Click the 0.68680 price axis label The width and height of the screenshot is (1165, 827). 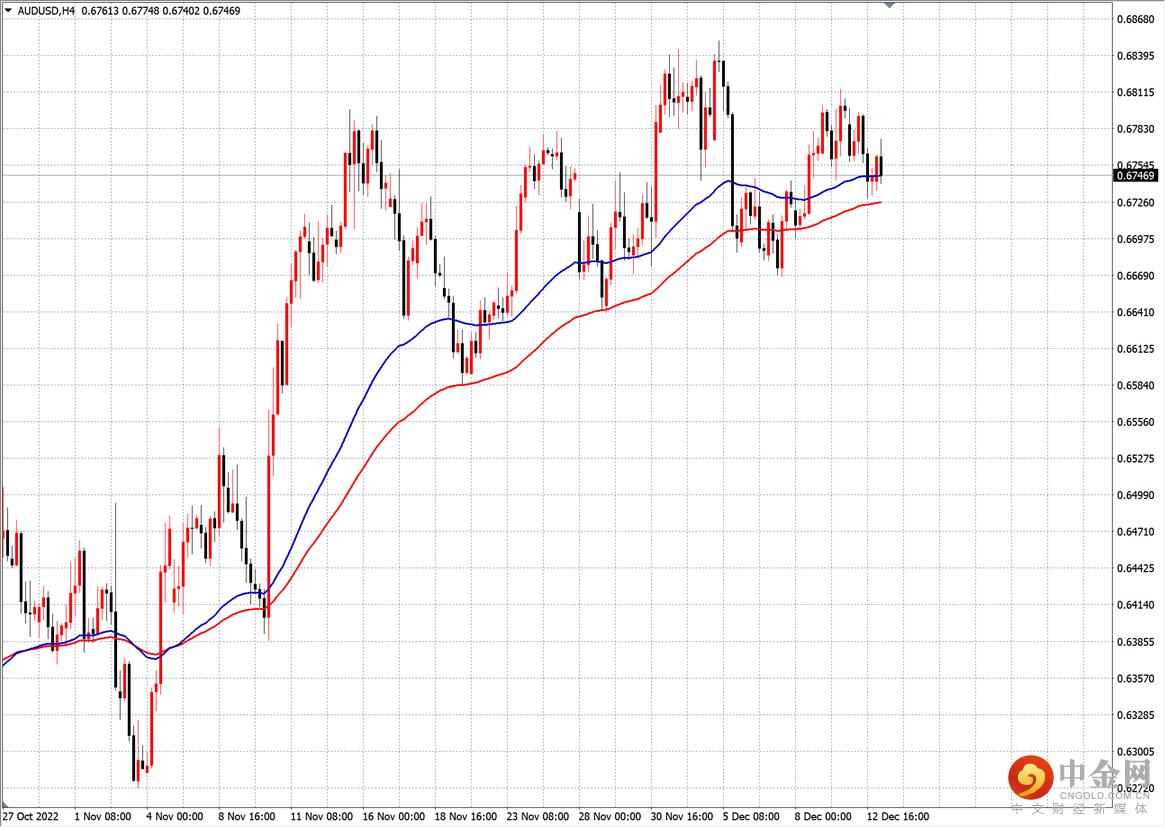click(1135, 19)
